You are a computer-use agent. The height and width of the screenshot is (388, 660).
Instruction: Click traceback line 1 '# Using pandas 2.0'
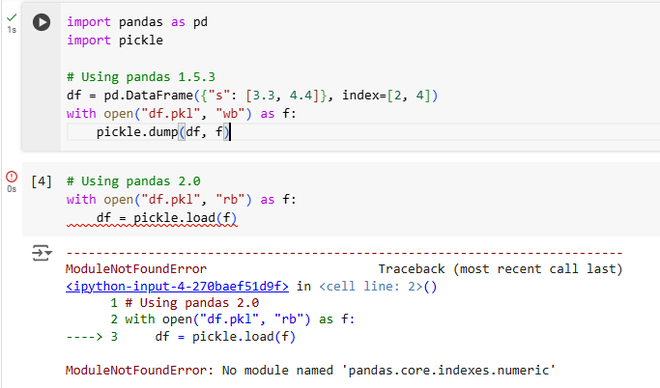click(x=185, y=303)
